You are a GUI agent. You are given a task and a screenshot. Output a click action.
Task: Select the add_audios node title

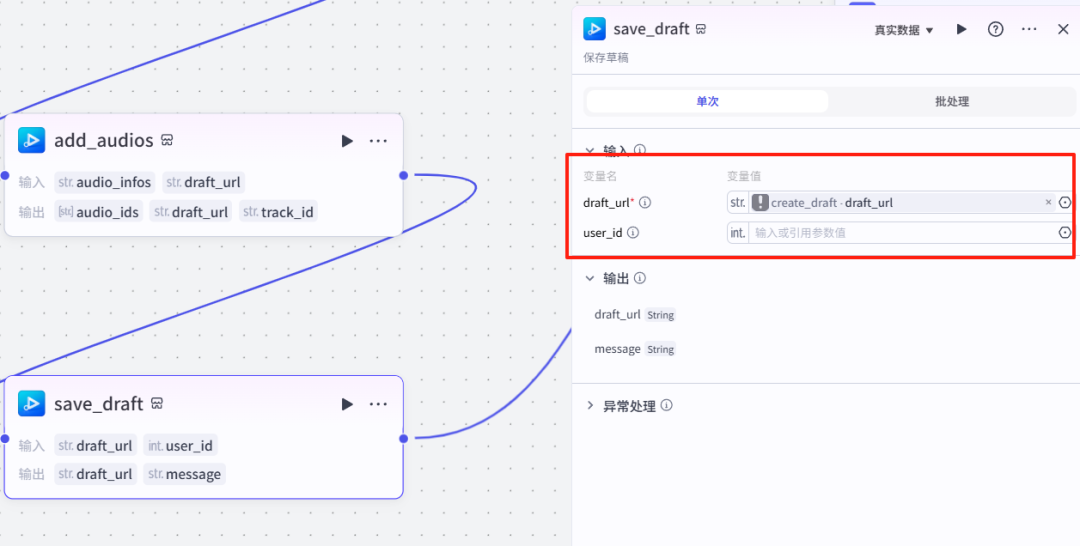click(104, 140)
